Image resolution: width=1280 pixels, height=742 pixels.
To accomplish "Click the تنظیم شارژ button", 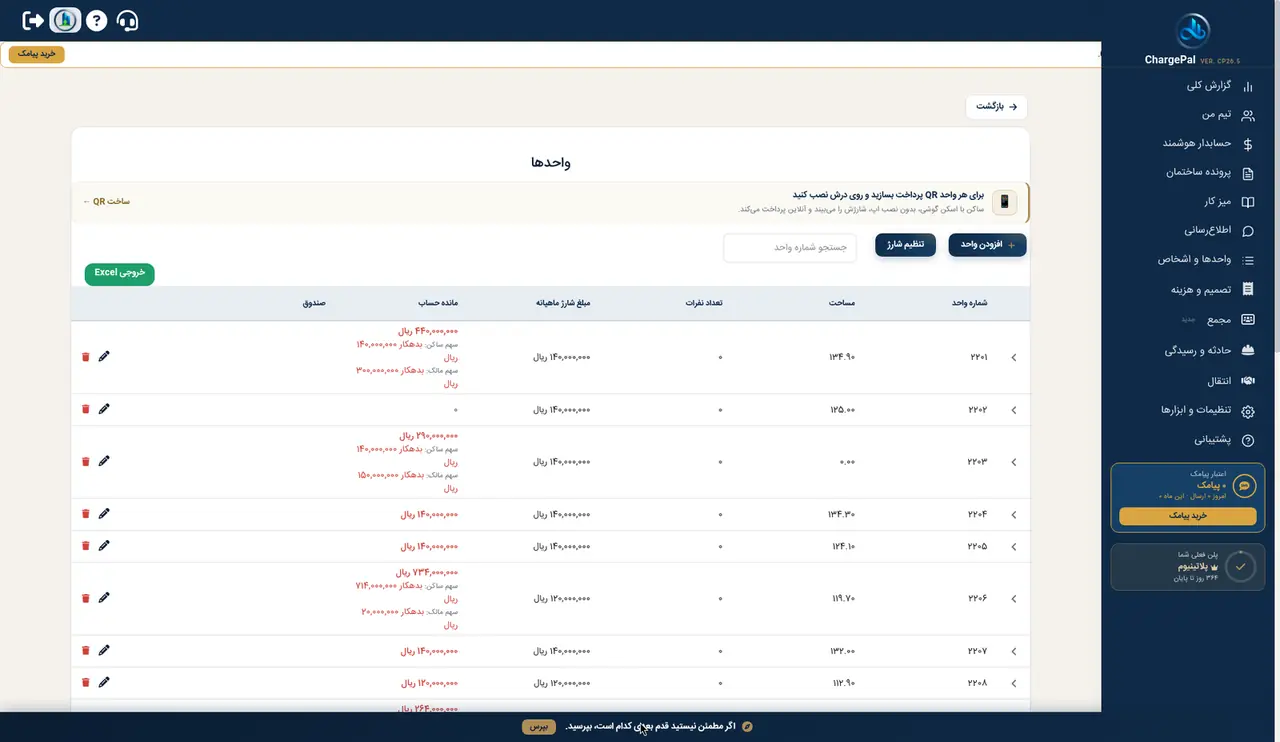I will [906, 245].
